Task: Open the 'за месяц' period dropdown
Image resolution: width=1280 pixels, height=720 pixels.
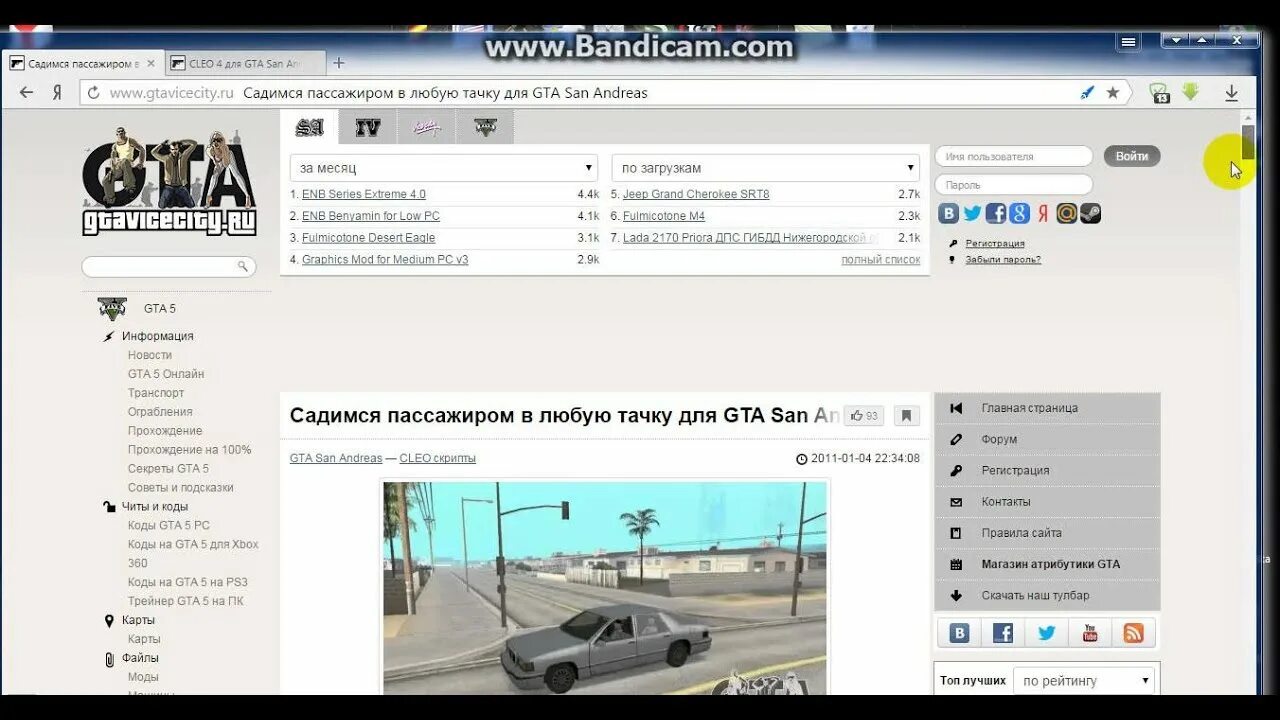Action: 444,168
